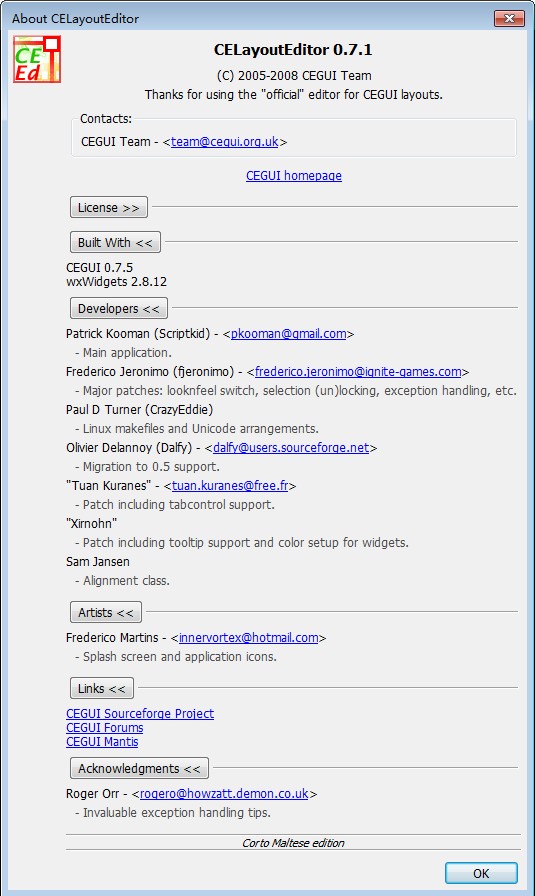The height and width of the screenshot is (896, 535).
Task: Click innervortex@hotmail.com email link
Action: coord(249,638)
